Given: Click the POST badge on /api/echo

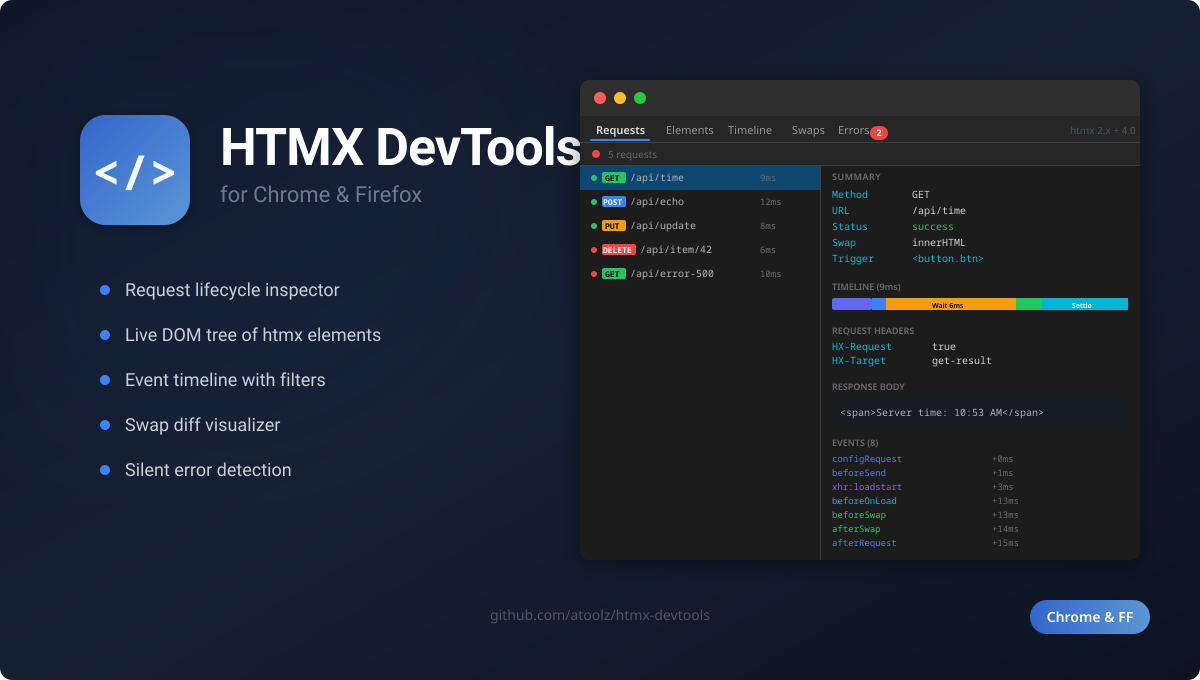Looking at the screenshot, I should [611, 201].
